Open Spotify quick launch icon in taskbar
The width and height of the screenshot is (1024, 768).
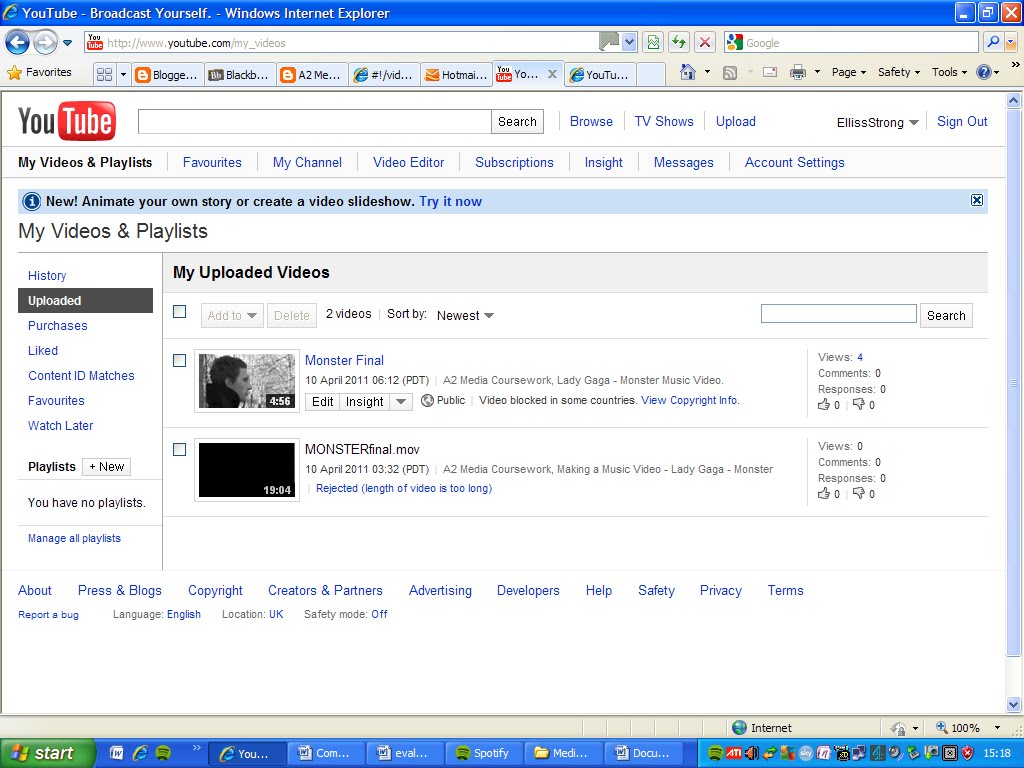(163, 752)
